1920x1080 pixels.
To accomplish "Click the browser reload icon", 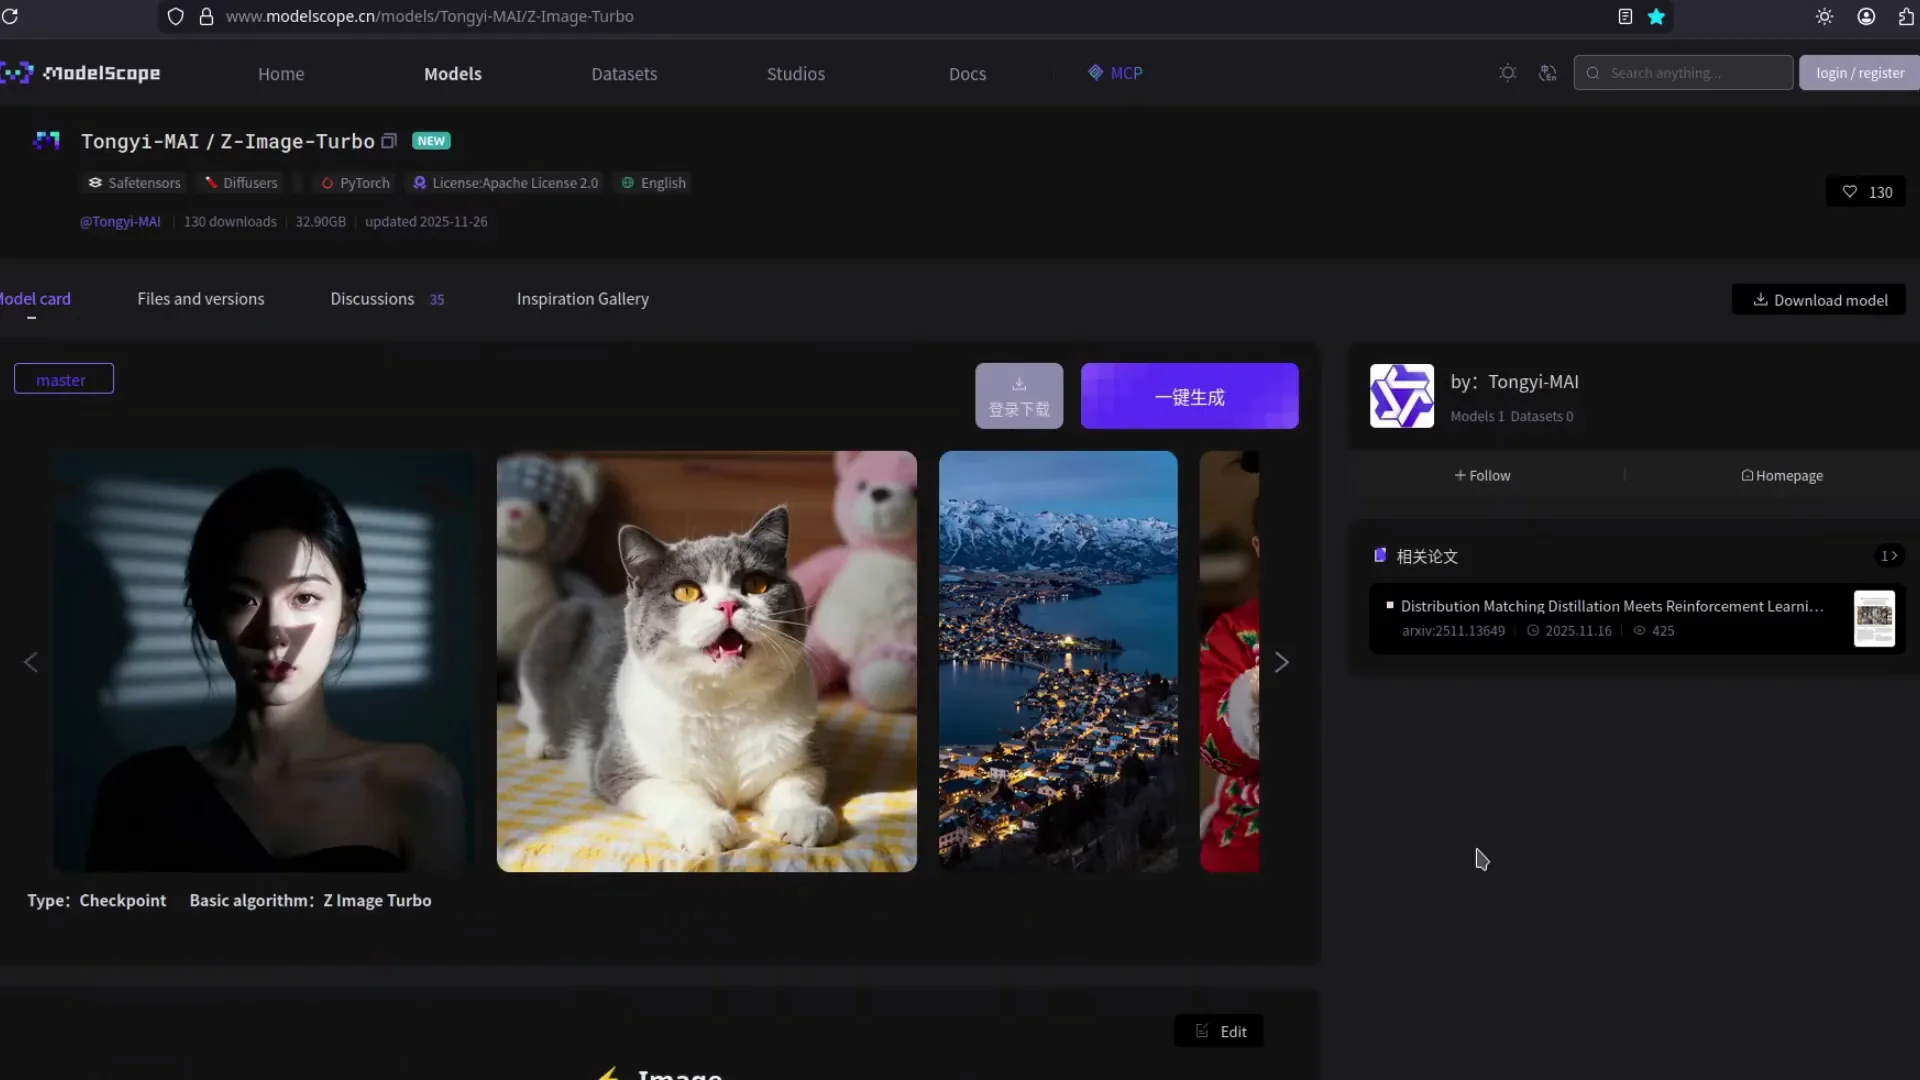I will coord(10,16).
